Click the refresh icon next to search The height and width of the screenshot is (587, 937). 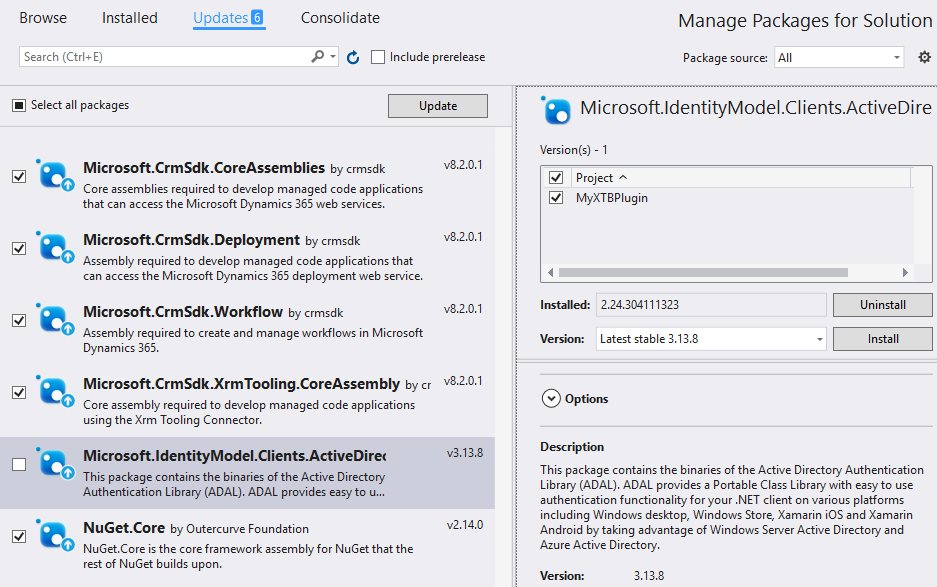click(353, 57)
